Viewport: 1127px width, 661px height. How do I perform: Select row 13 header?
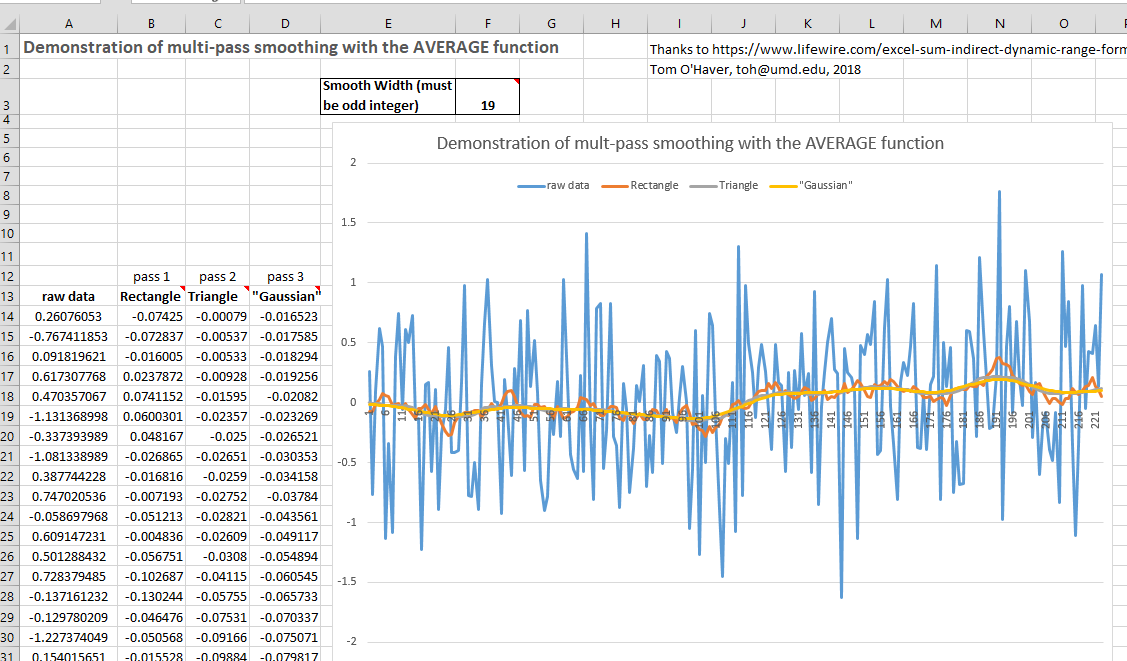coord(7,296)
